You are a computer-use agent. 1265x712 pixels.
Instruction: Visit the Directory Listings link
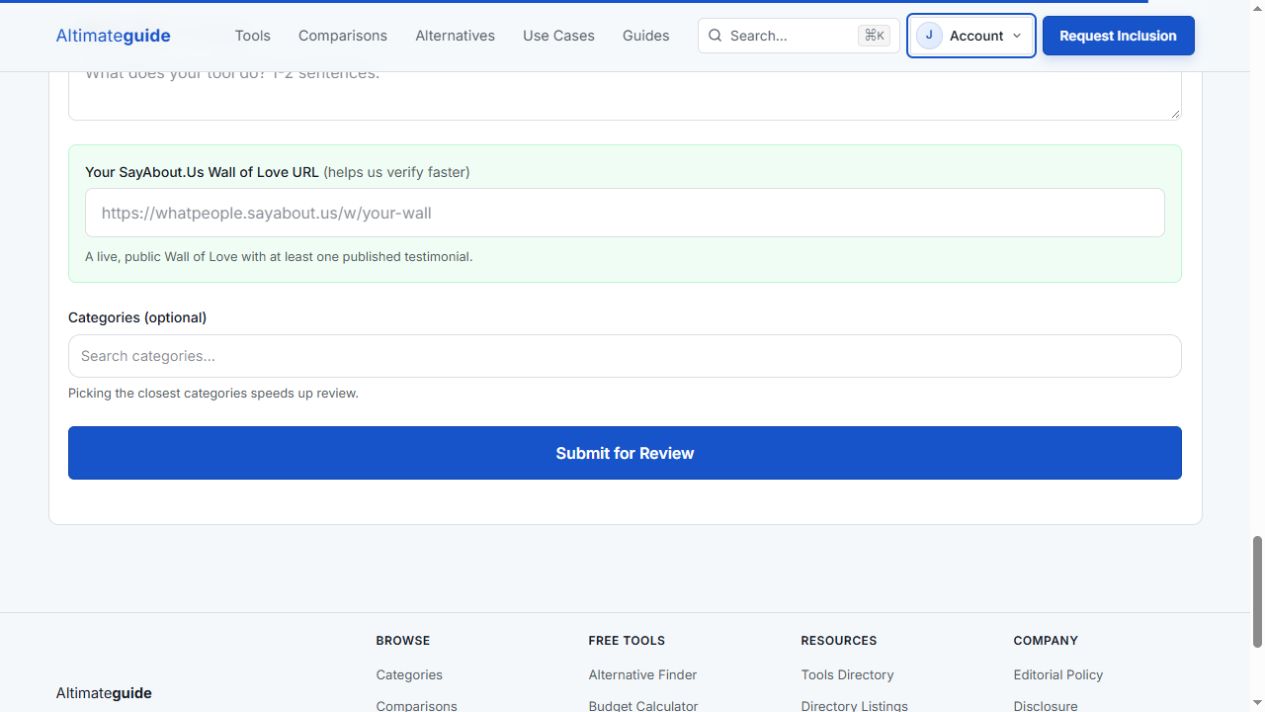pos(854,705)
